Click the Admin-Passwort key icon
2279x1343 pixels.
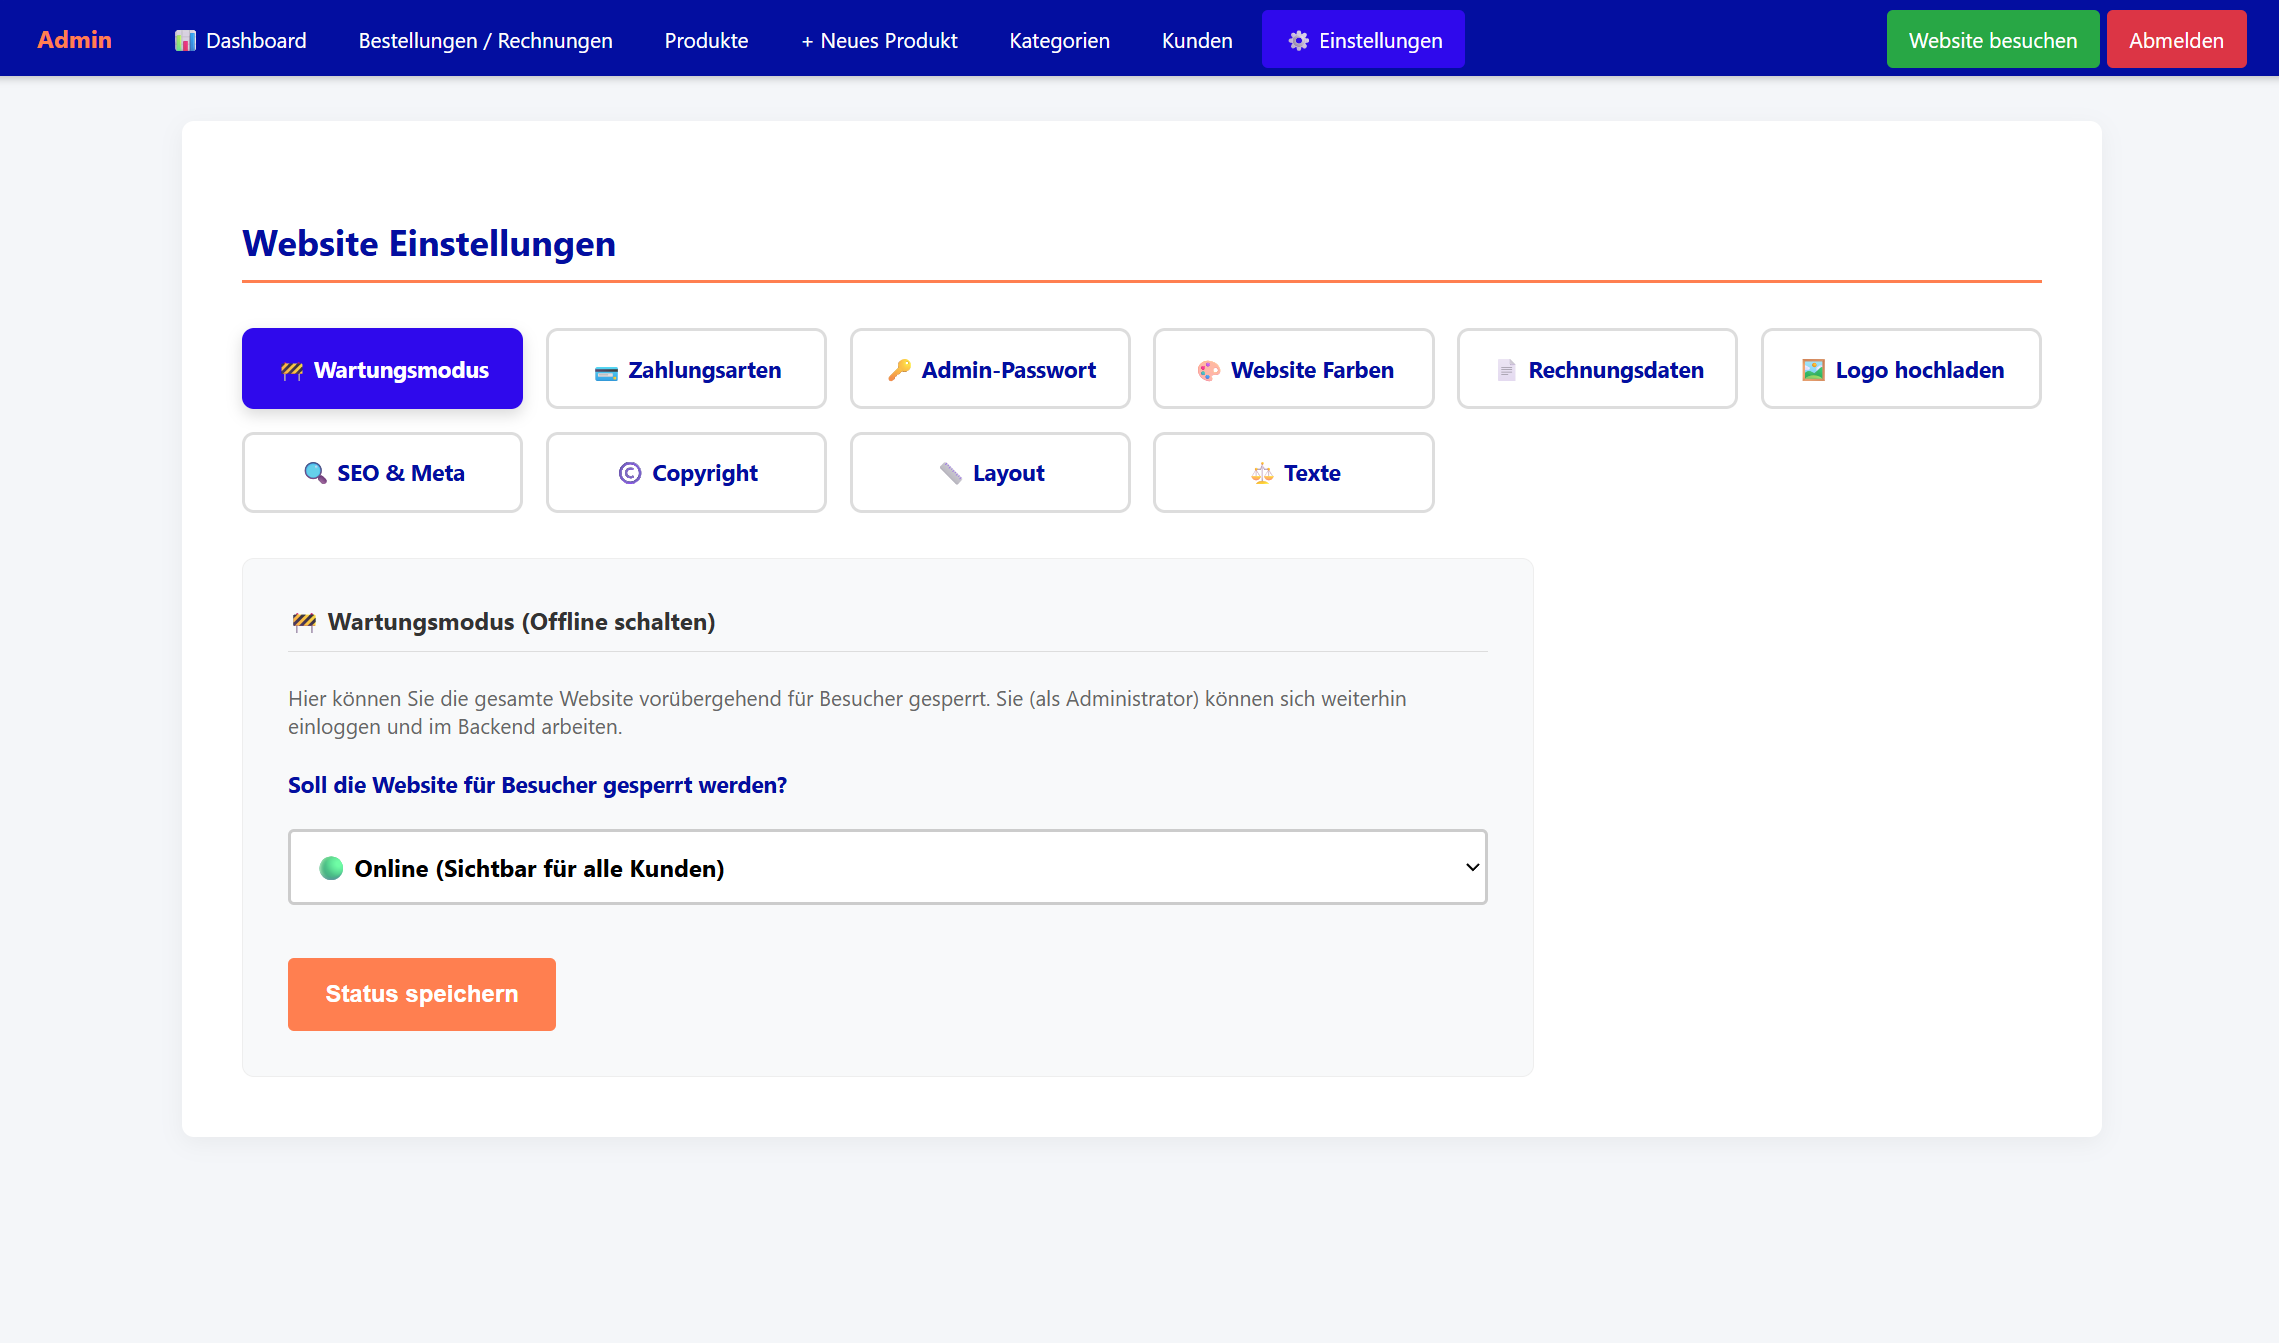pyautogui.click(x=899, y=369)
